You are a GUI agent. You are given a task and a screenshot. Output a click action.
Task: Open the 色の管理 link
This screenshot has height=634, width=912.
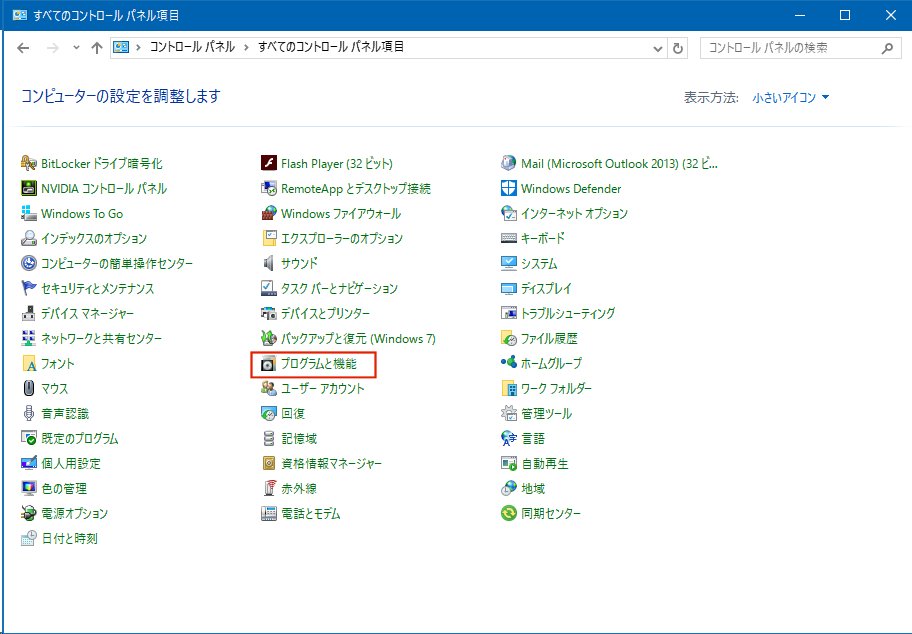tap(64, 489)
